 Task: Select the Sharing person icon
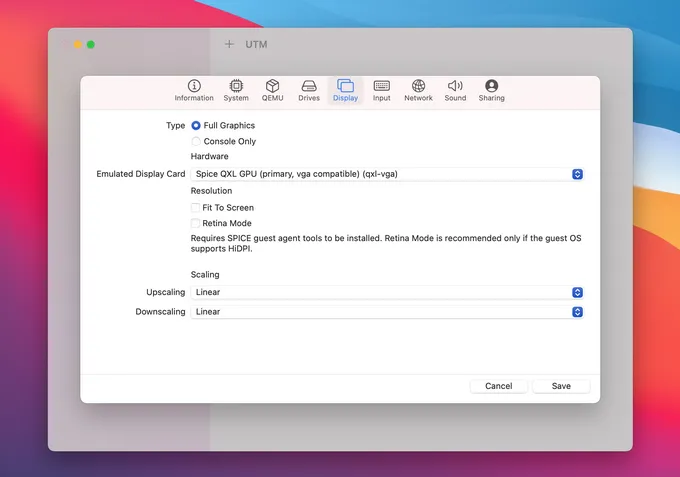click(491, 86)
